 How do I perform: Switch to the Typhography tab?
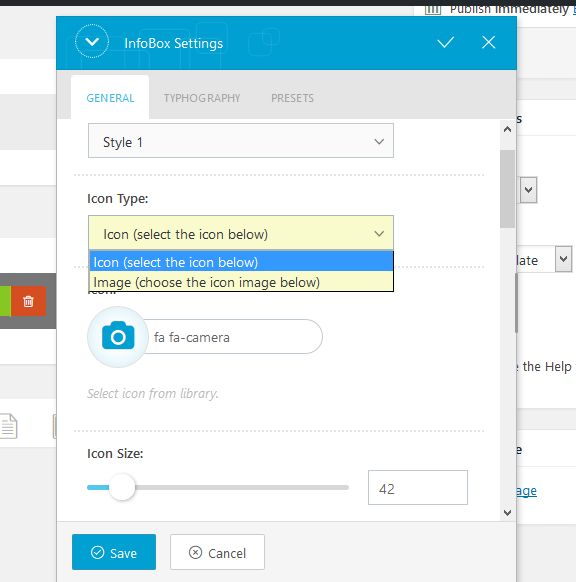[x=202, y=98]
